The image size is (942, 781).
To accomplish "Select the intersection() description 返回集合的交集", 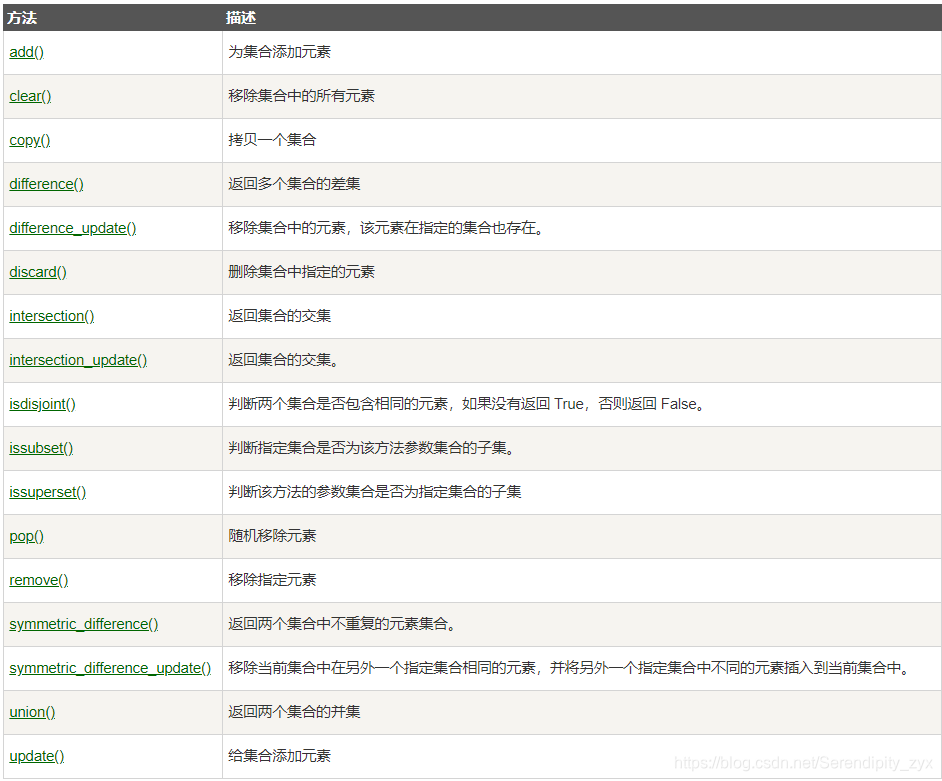I will click(x=279, y=316).
